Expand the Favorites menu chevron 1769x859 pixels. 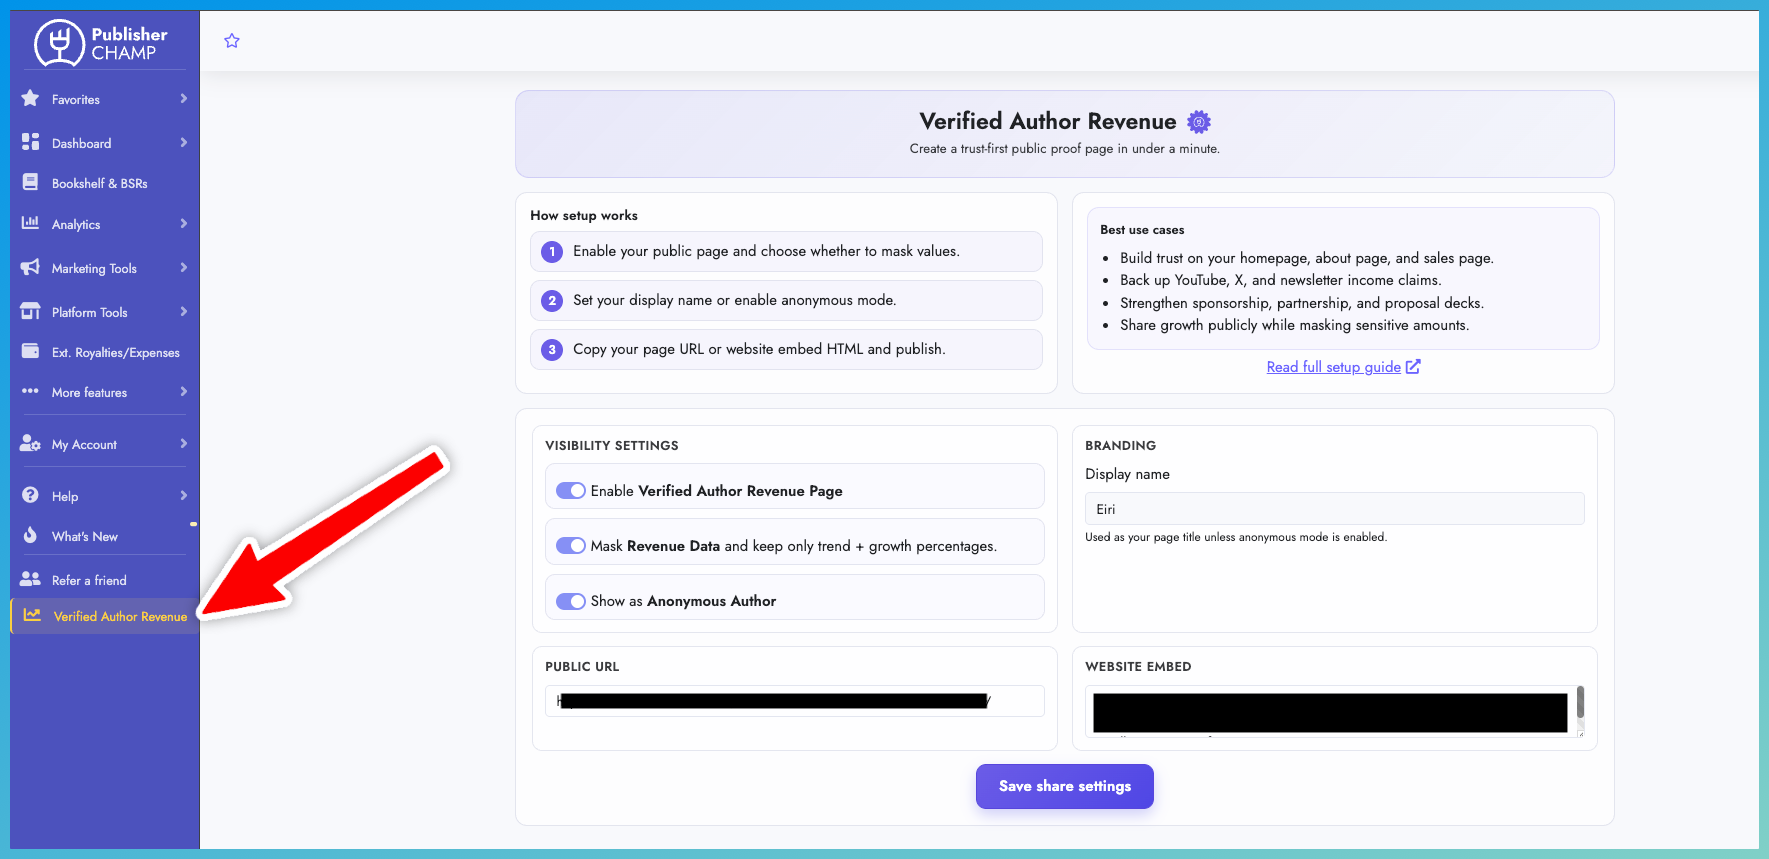pos(184,98)
